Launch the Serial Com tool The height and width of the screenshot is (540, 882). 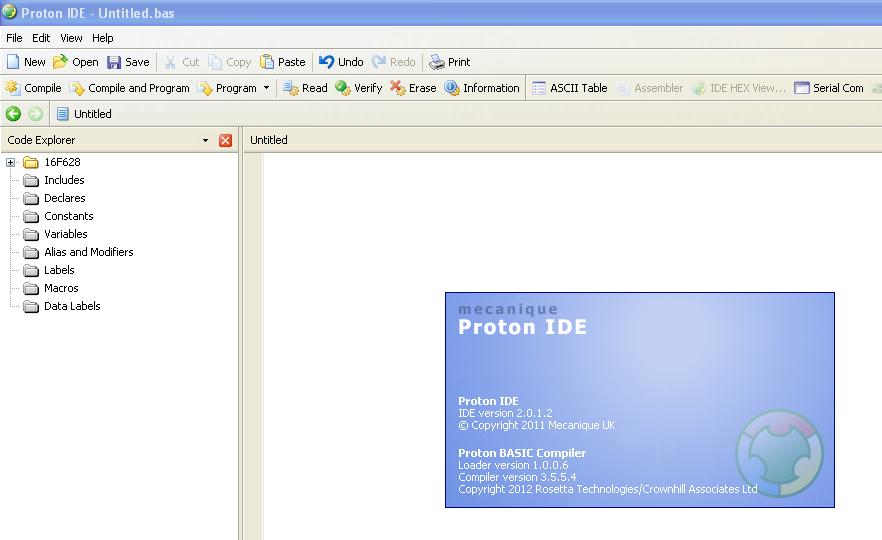point(802,88)
